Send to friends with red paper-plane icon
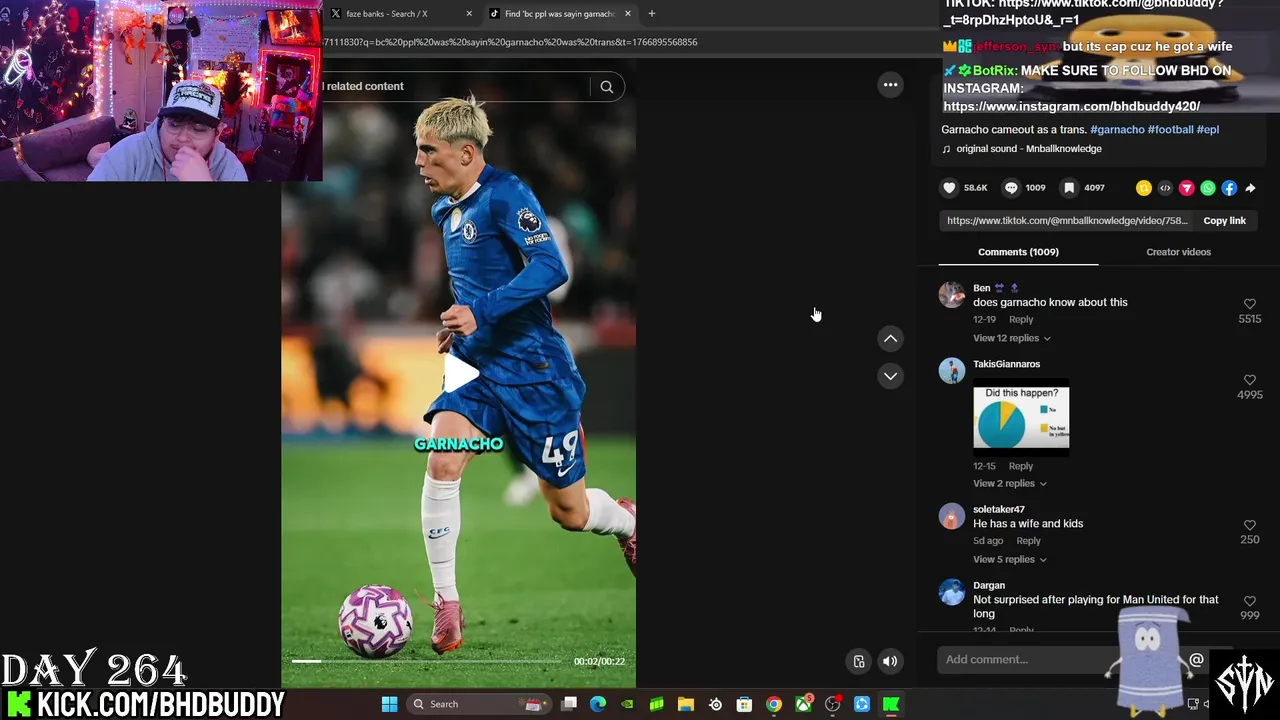 pos(1187,188)
